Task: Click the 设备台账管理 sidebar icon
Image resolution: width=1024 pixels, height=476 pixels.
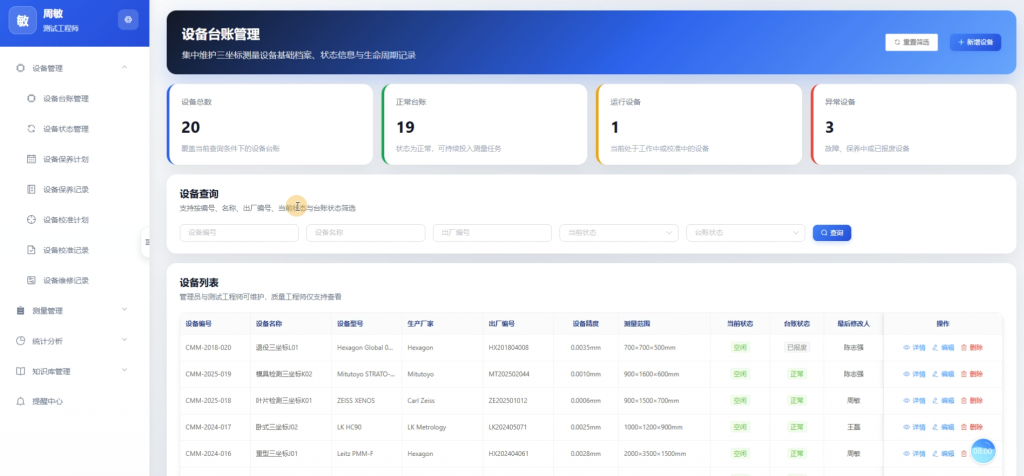Action: (x=31, y=99)
